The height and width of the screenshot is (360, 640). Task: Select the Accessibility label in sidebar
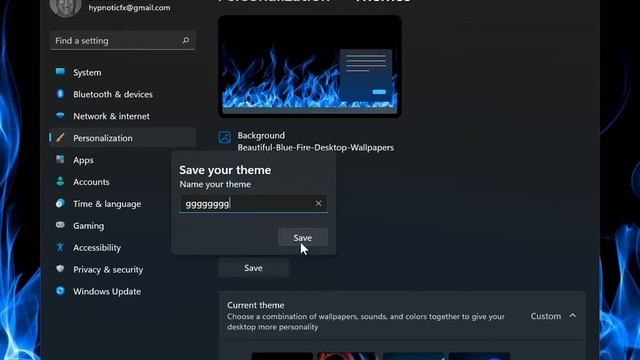click(97, 247)
